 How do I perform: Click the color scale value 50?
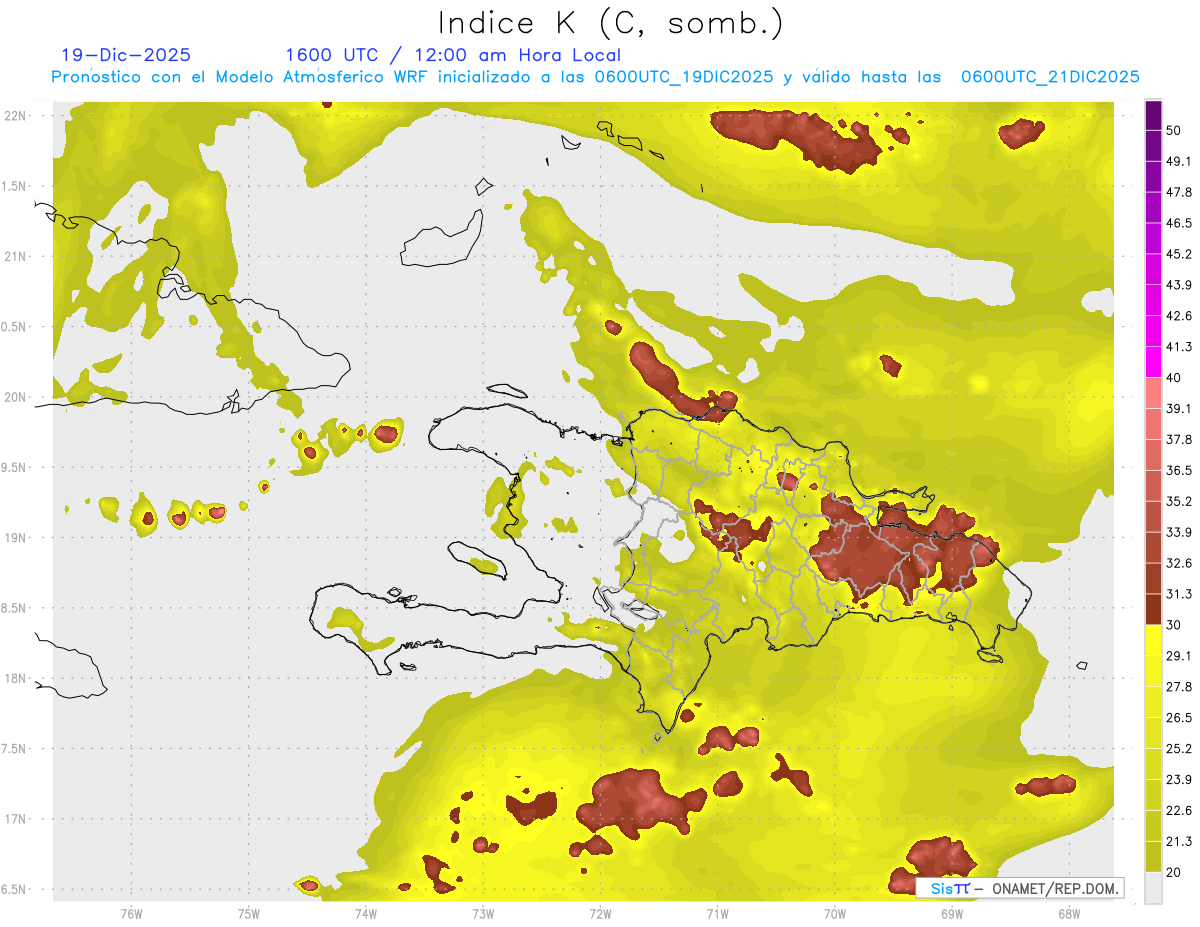click(x=1175, y=130)
